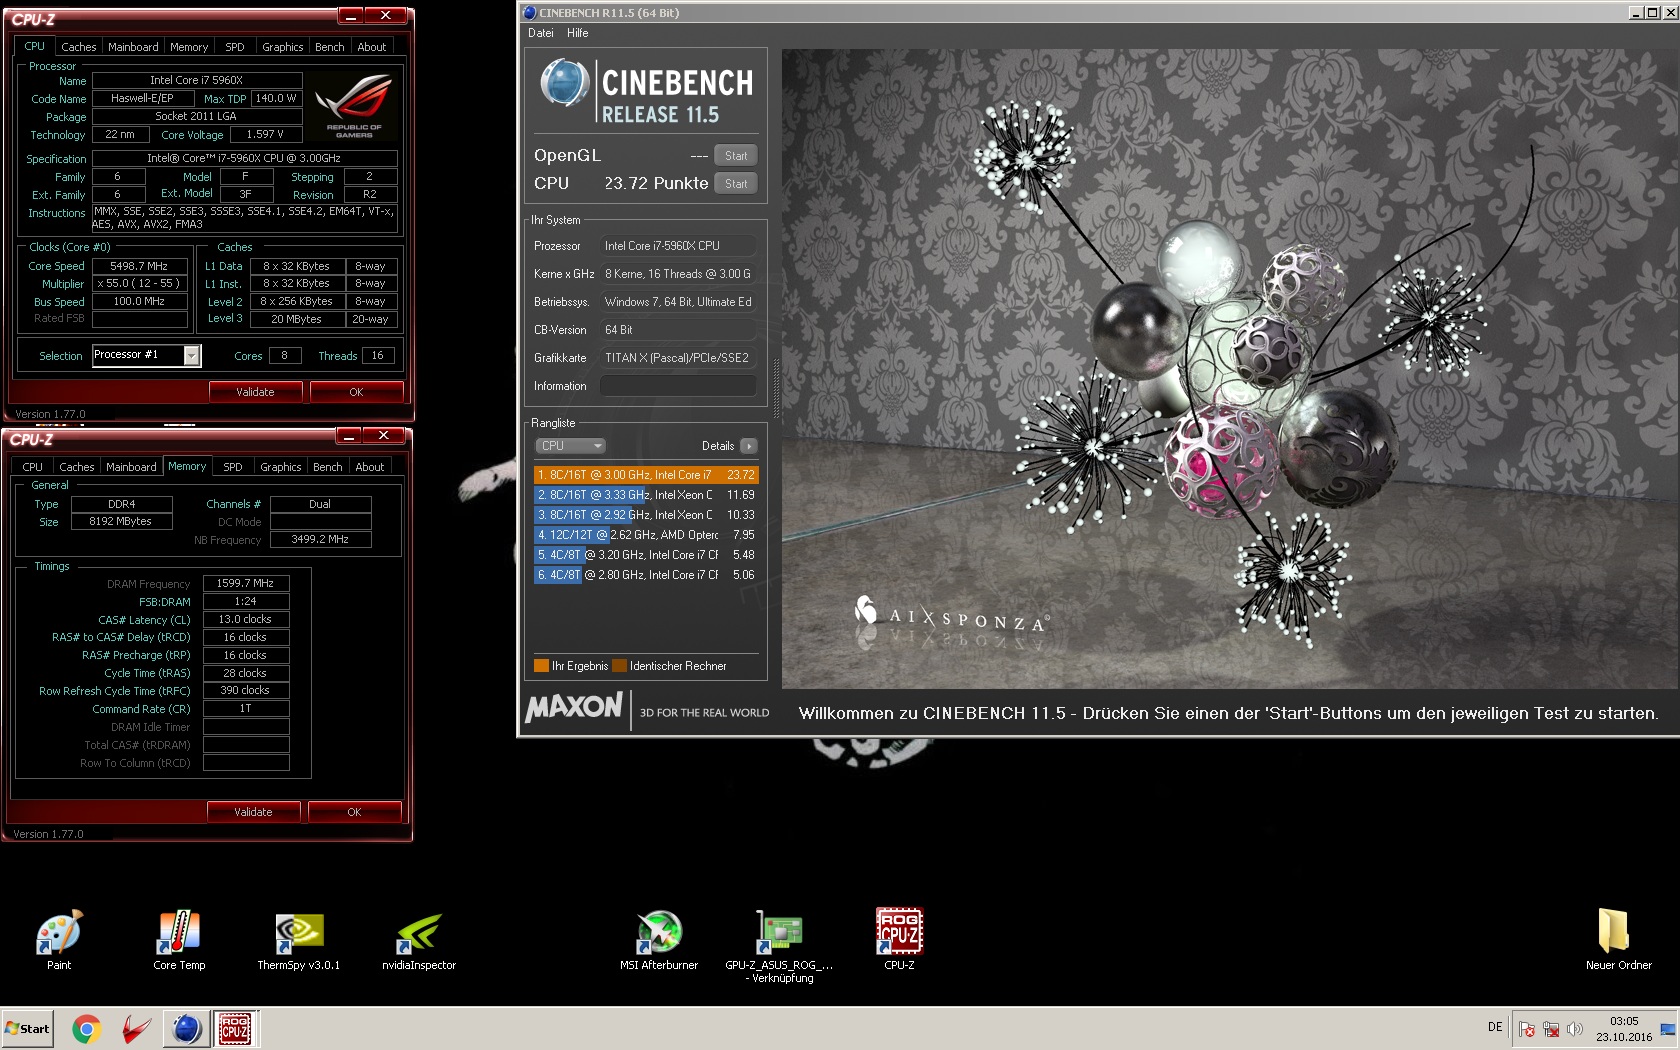
Task: Open the Paint desktop shortcut
Action: tap(59, 940)
